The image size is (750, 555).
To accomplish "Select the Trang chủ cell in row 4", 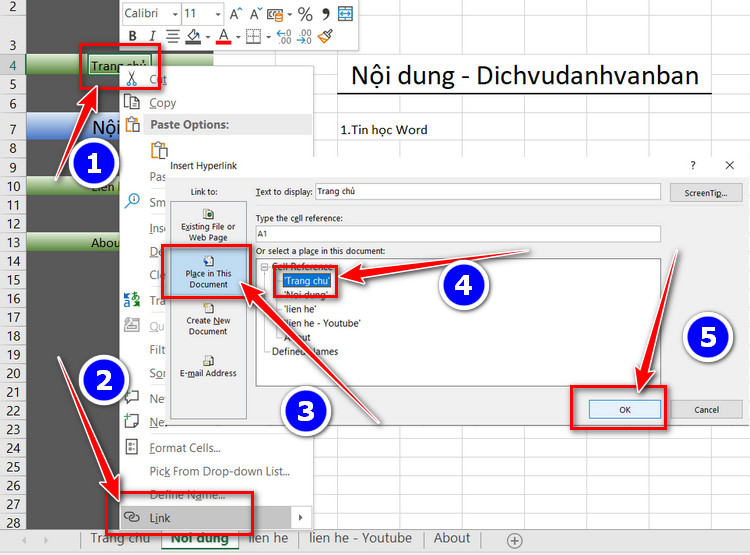I will coord(120,65).
